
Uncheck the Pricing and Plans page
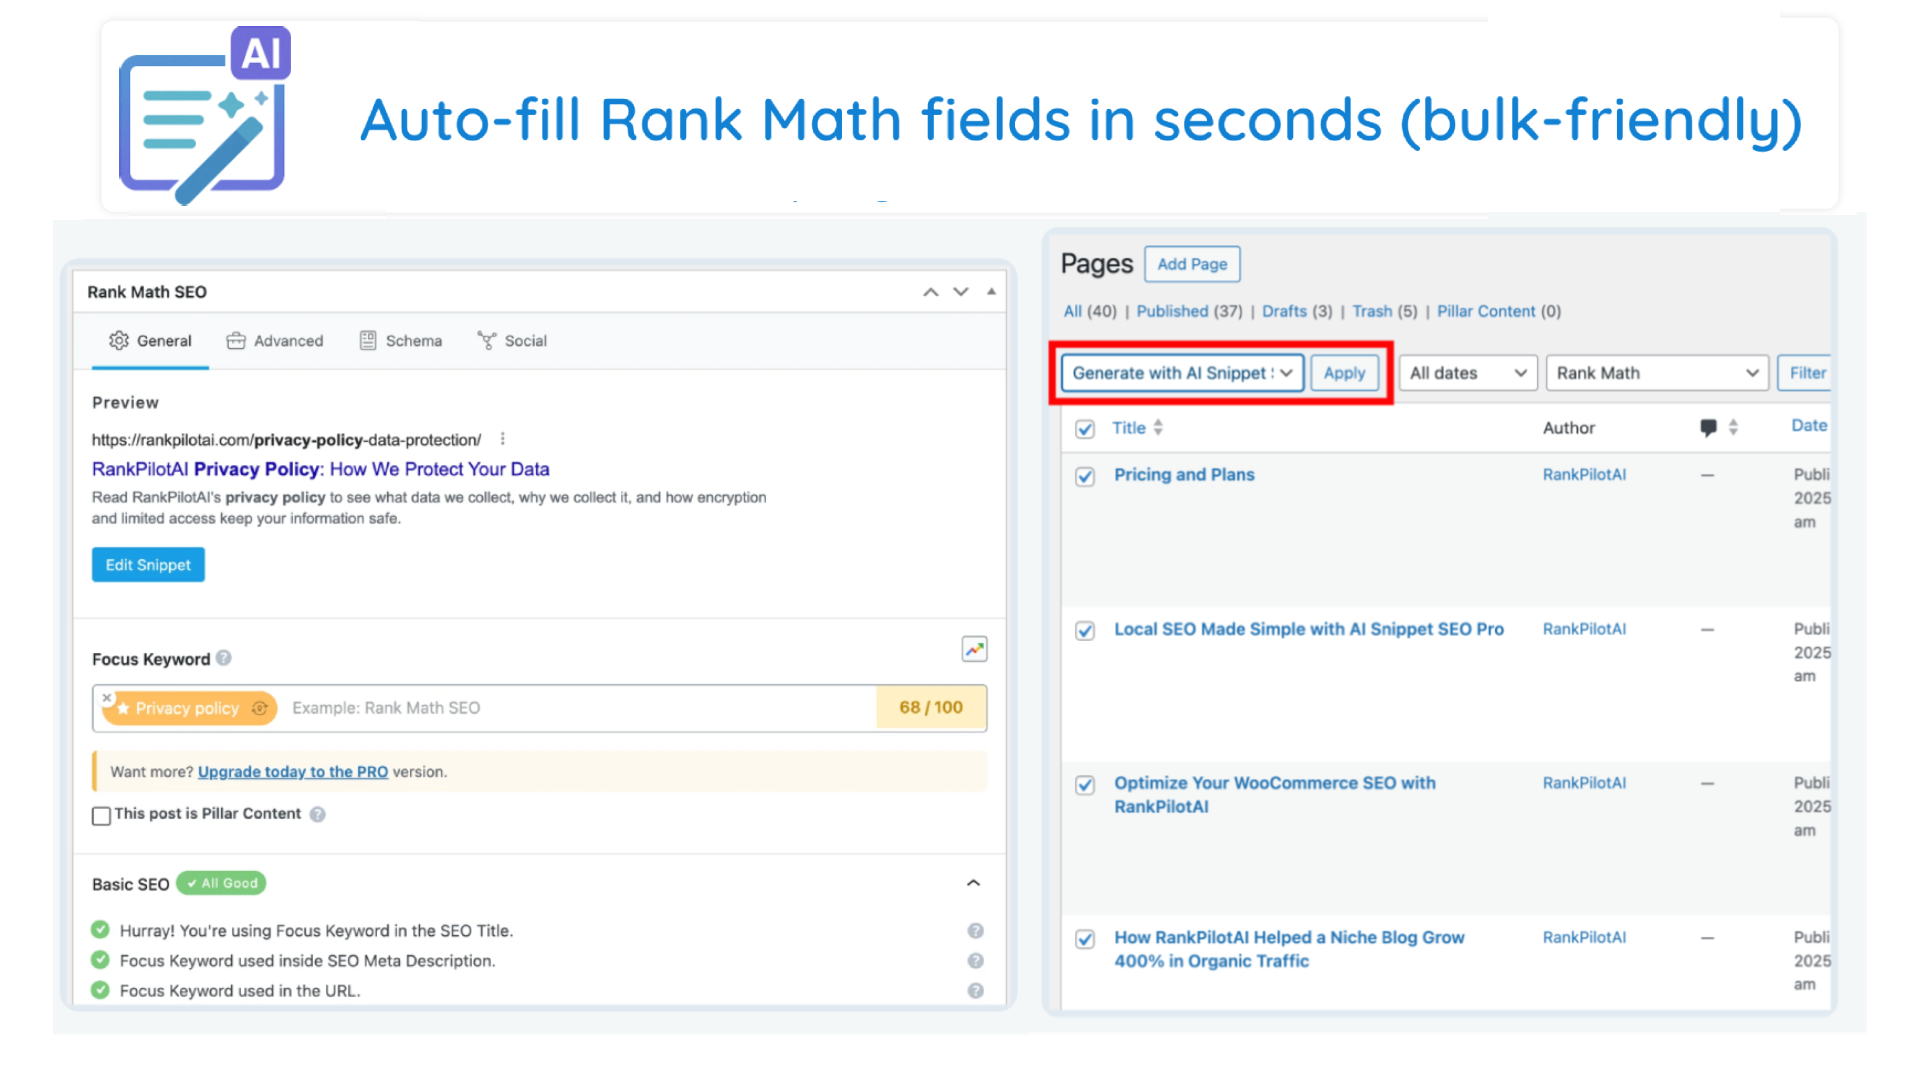[1084, 476]
